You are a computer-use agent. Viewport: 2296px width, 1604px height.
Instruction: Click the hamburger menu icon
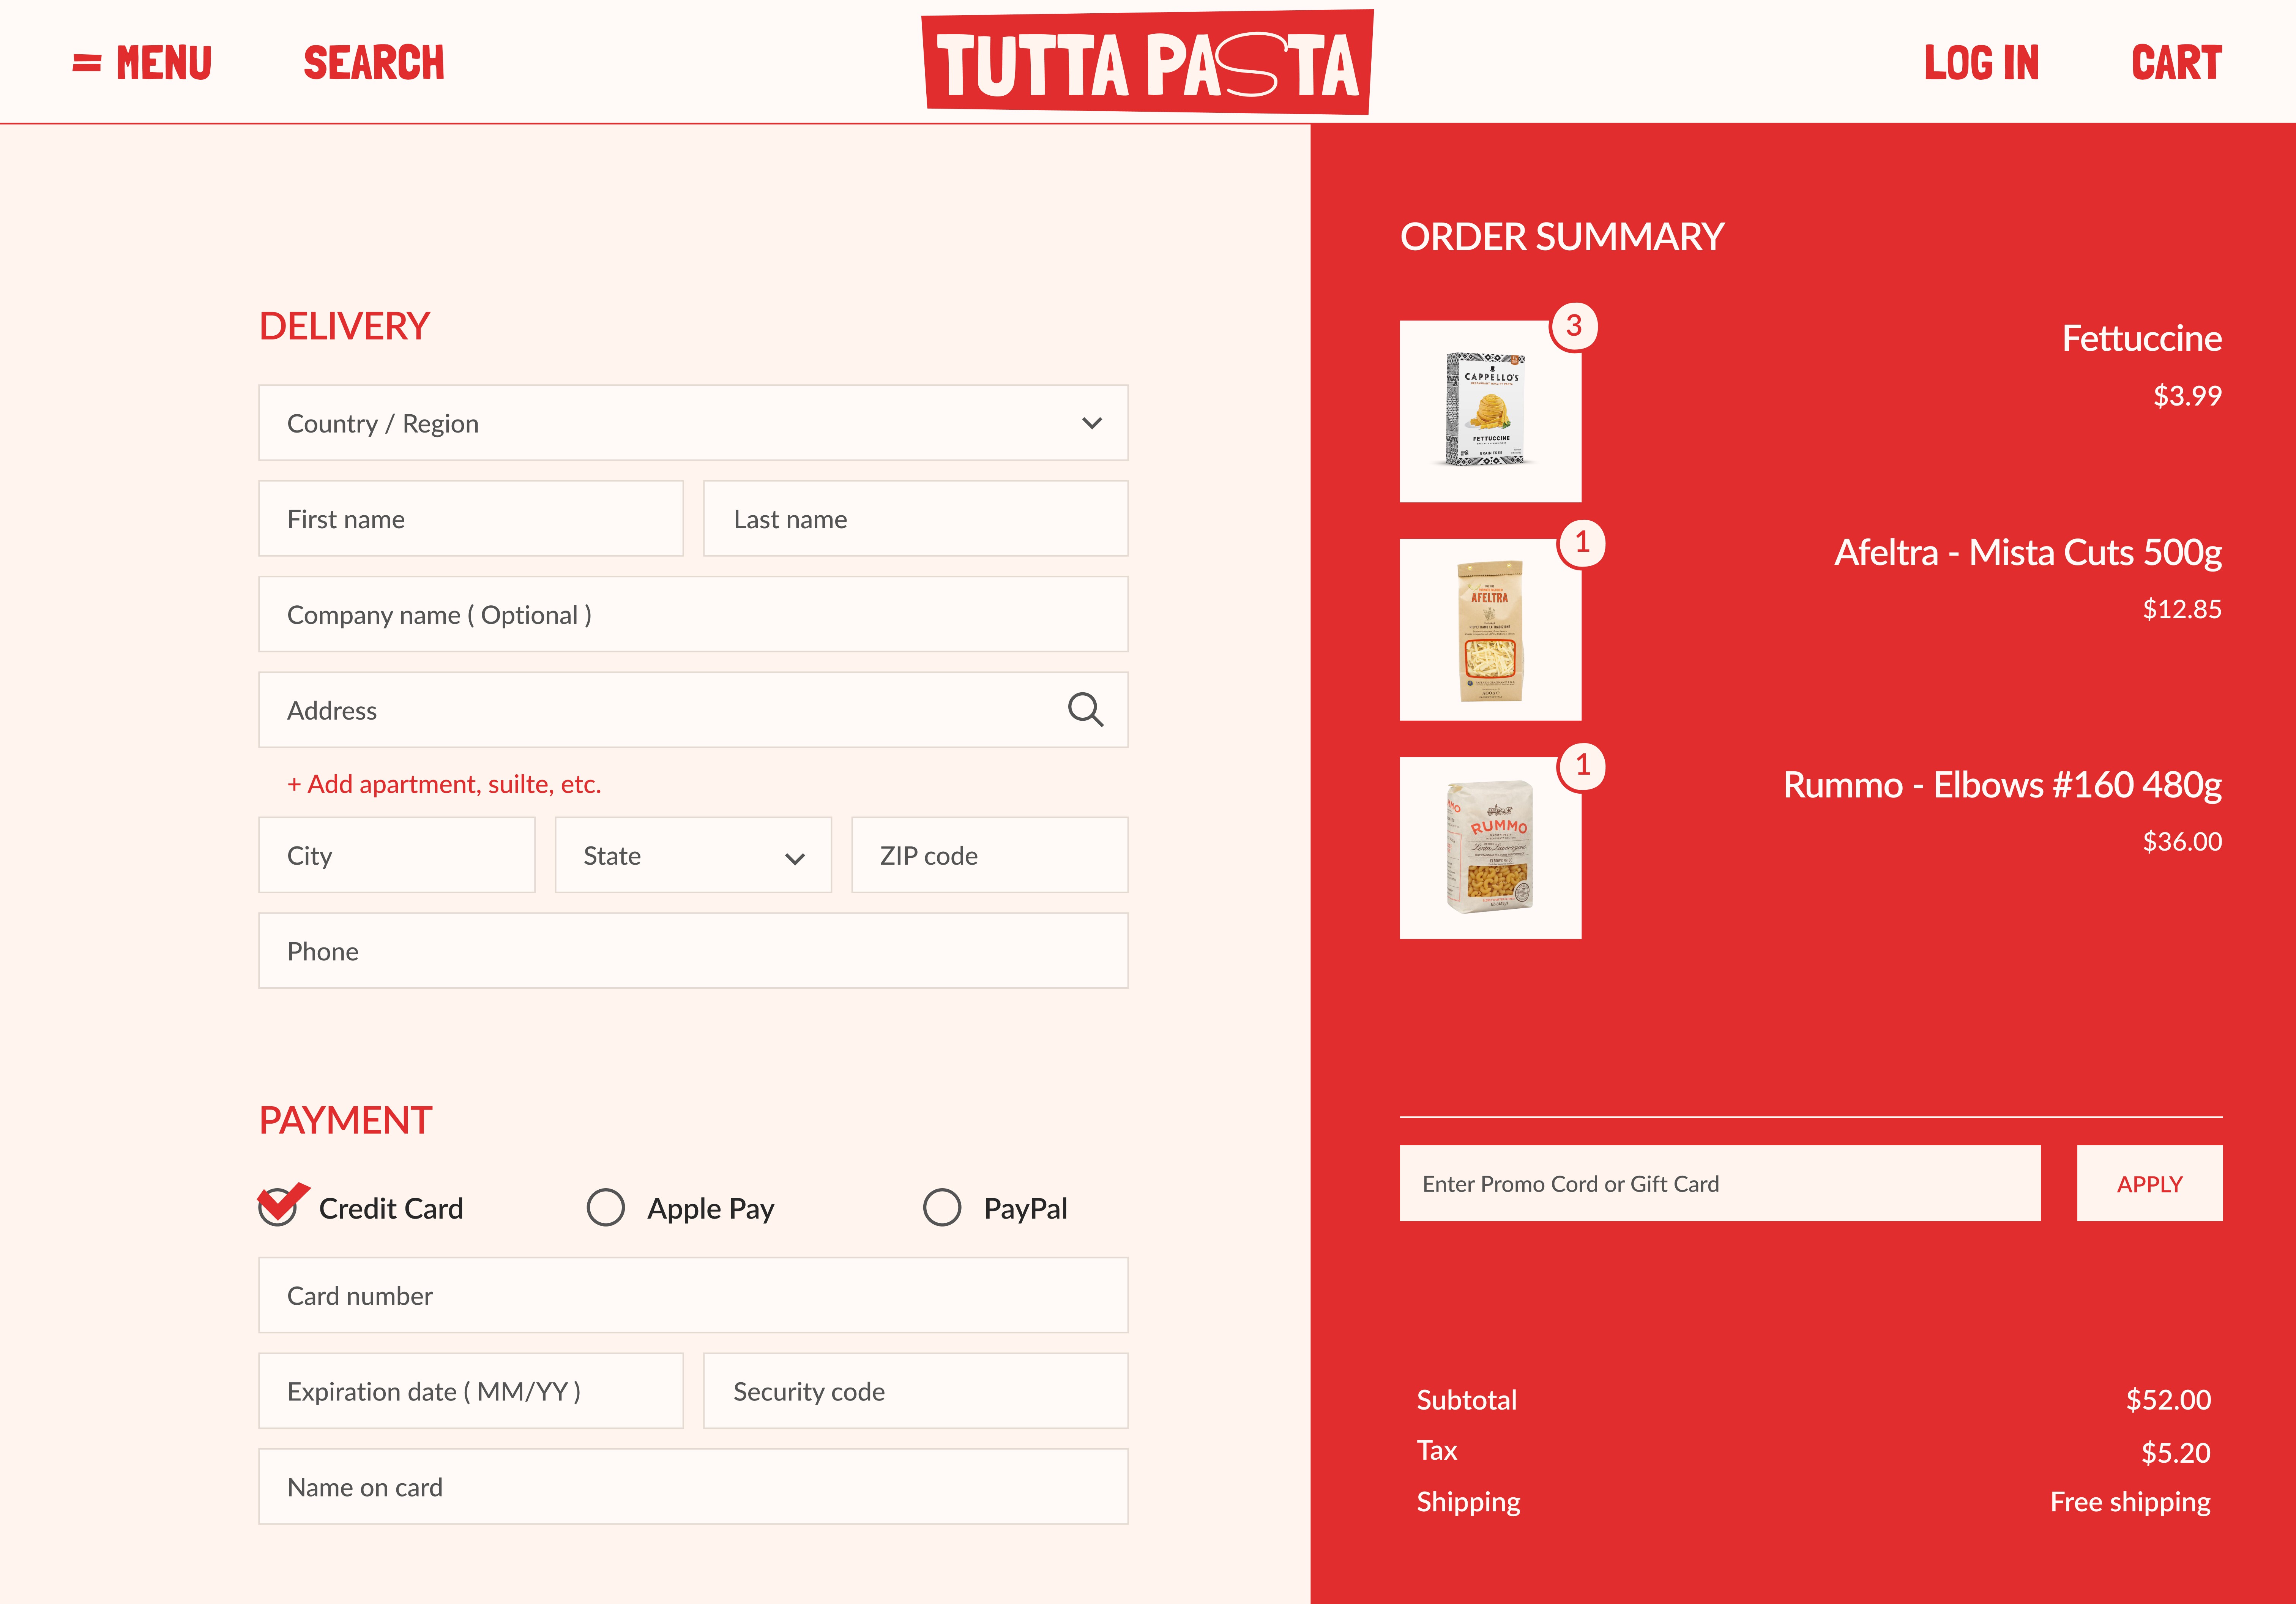click(87, 63)
